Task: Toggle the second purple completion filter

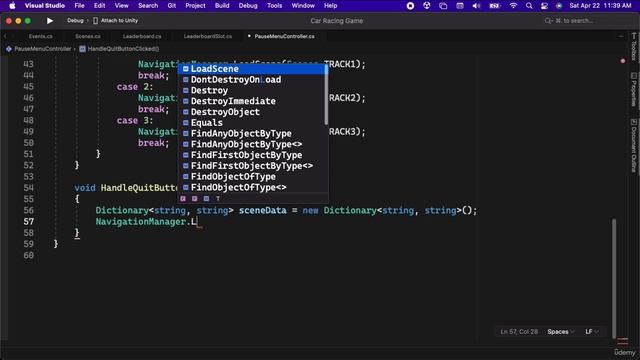Action: [x=195, y=198]
